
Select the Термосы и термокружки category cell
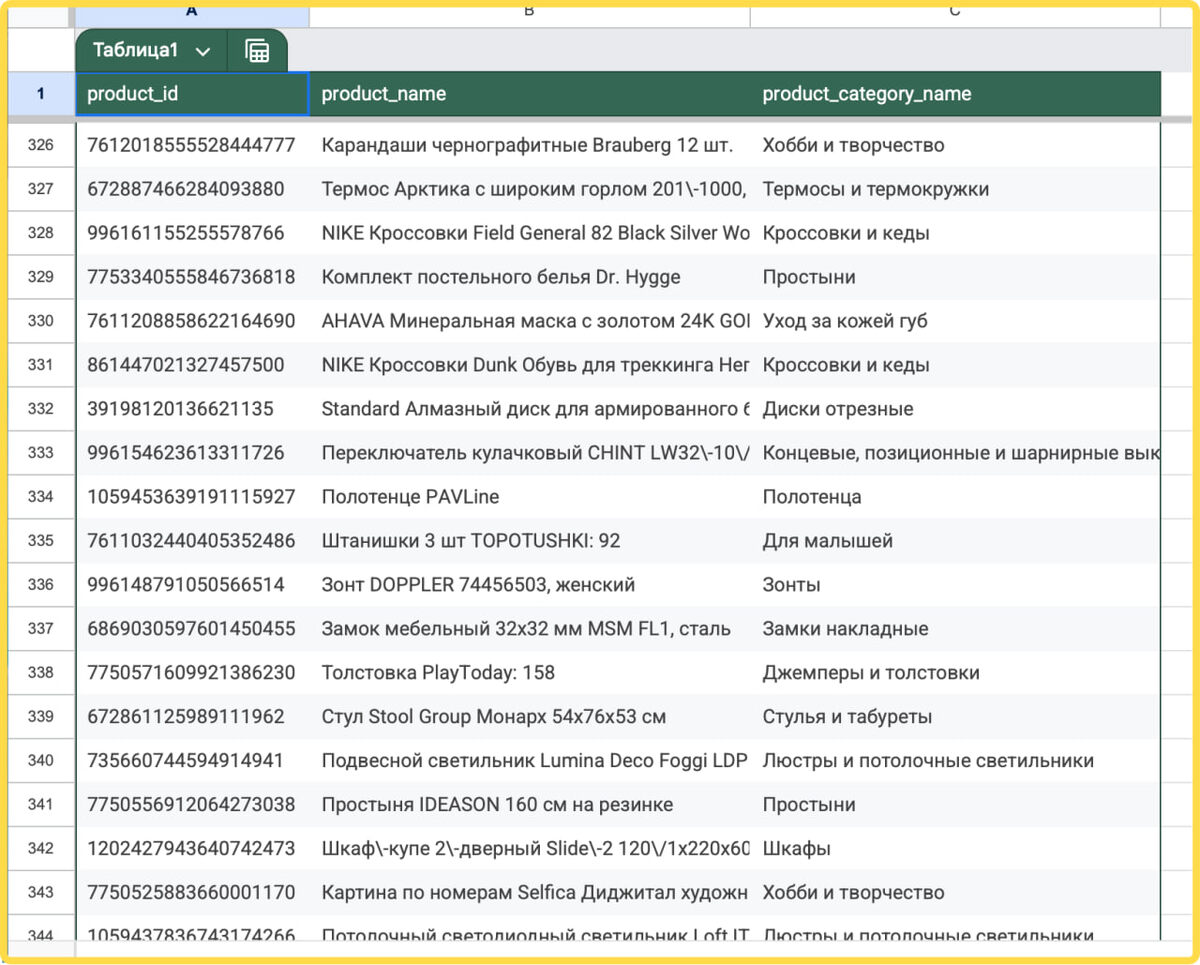(x=955, y=189)
